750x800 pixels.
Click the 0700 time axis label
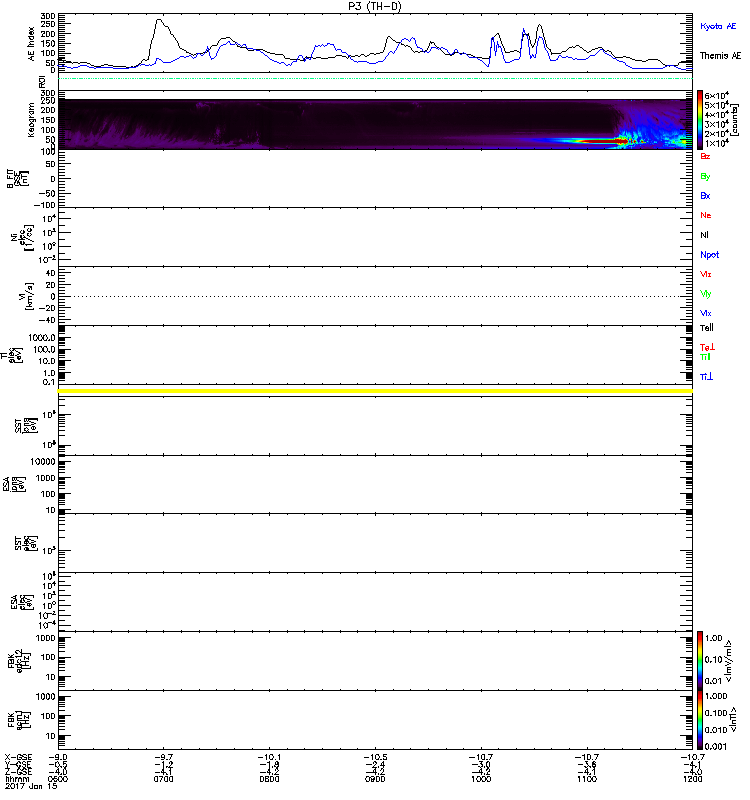pyautogui.click(x=163, y=779)
